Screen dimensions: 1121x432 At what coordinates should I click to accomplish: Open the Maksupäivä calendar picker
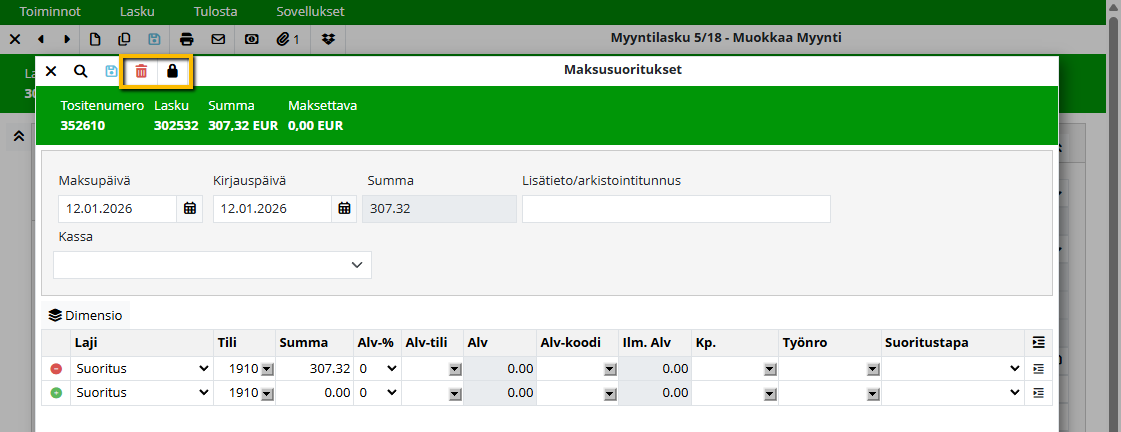(x=190, y=209)
